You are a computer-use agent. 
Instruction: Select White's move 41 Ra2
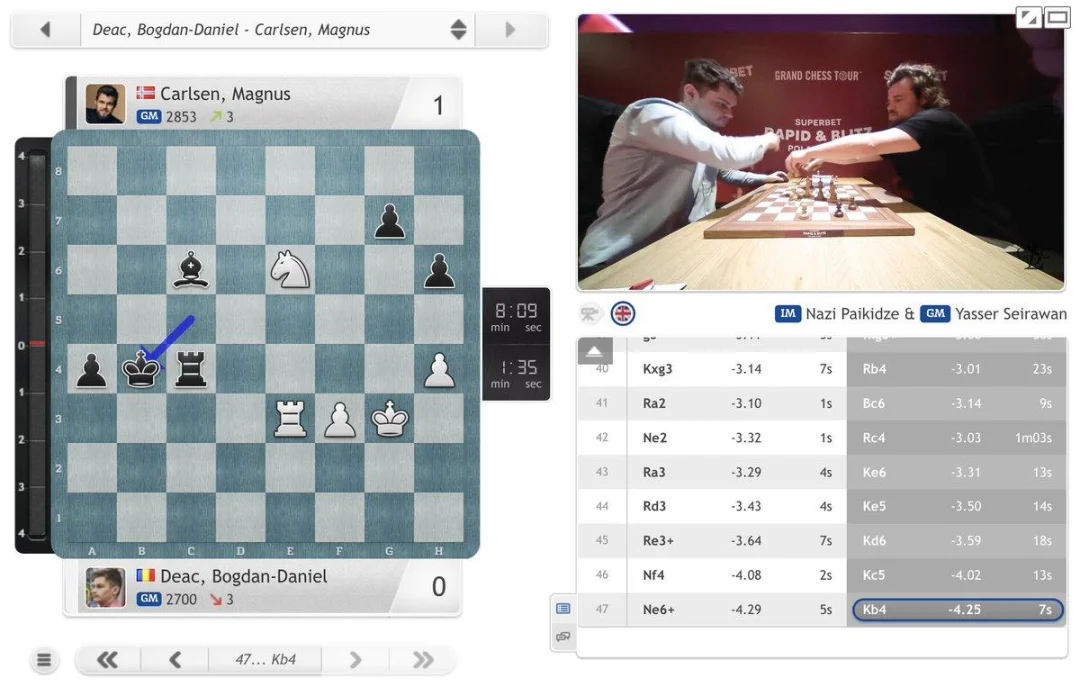[736, 403]
